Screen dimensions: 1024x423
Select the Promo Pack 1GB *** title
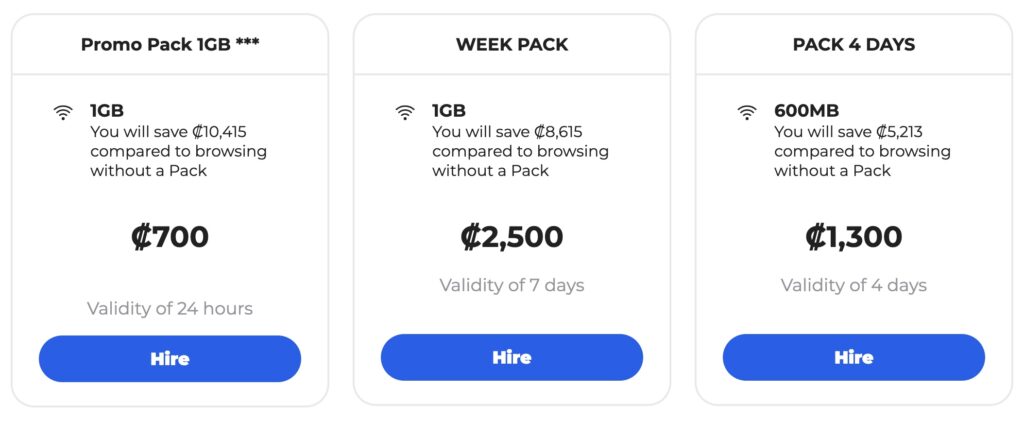click(170, 44)
